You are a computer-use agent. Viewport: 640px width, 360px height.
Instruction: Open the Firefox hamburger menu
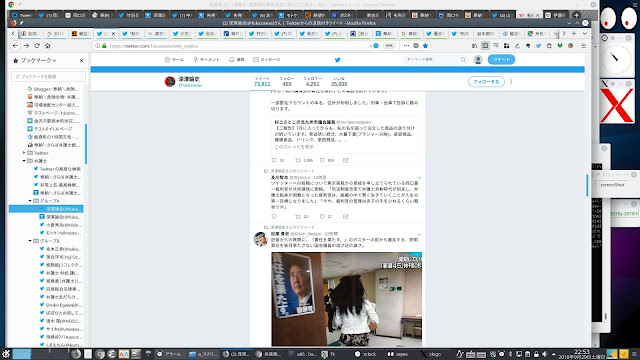(x=584, y=46)
